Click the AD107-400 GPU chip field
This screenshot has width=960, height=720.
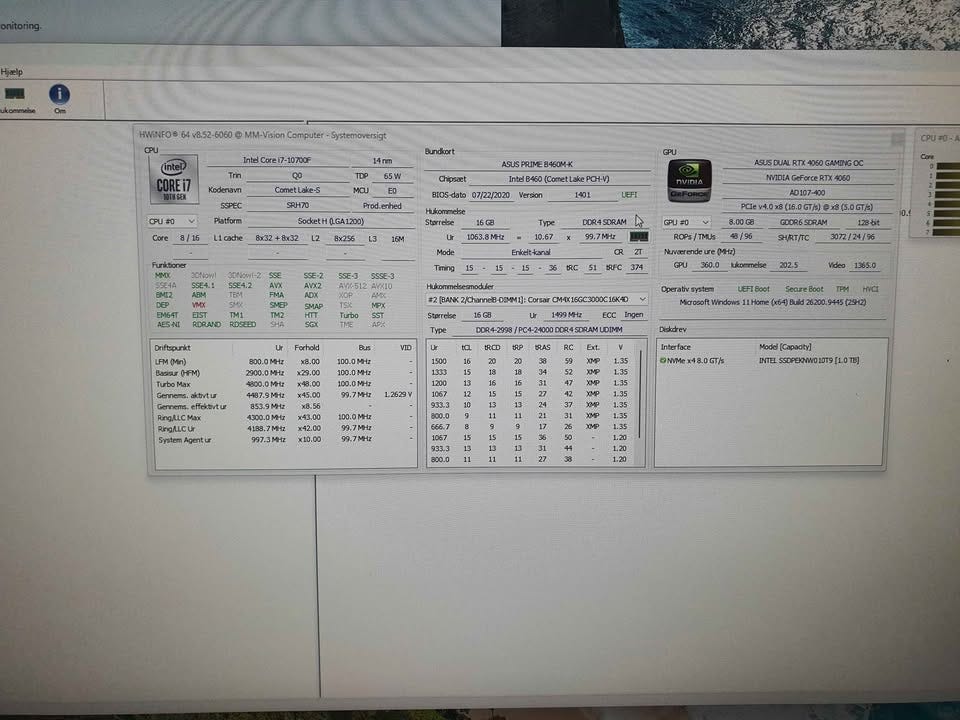[808, 192]
